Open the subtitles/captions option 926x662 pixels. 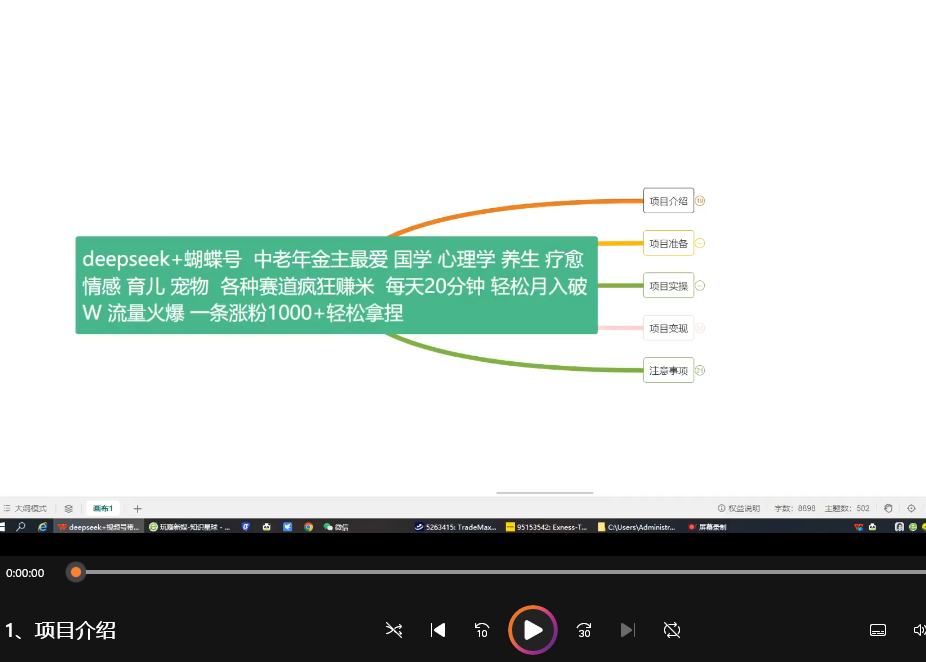tap(878, 630)
